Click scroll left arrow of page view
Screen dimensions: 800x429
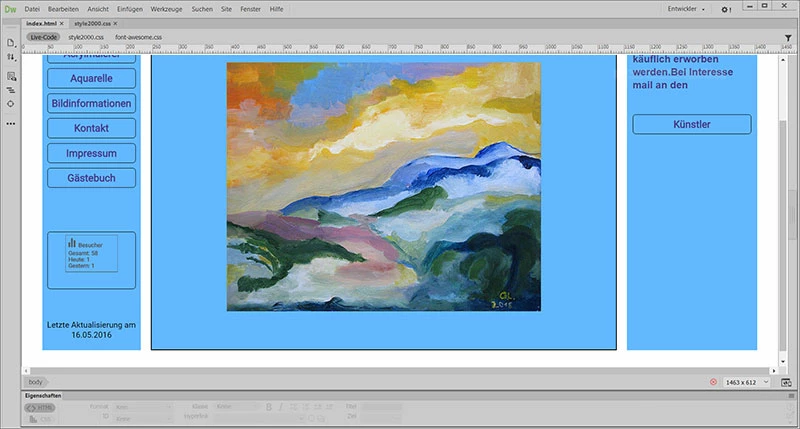(x=27, y=371)
